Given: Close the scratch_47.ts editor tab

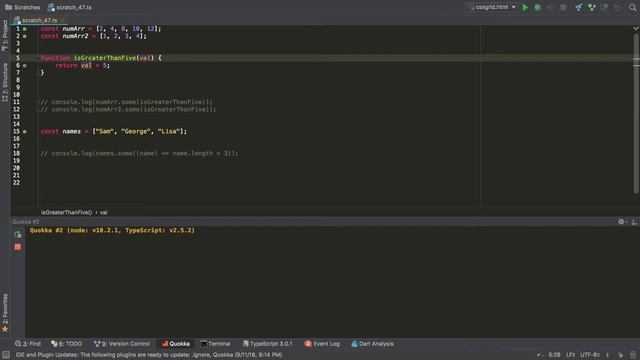Looking at the screenshot, I should pos(62,20).
